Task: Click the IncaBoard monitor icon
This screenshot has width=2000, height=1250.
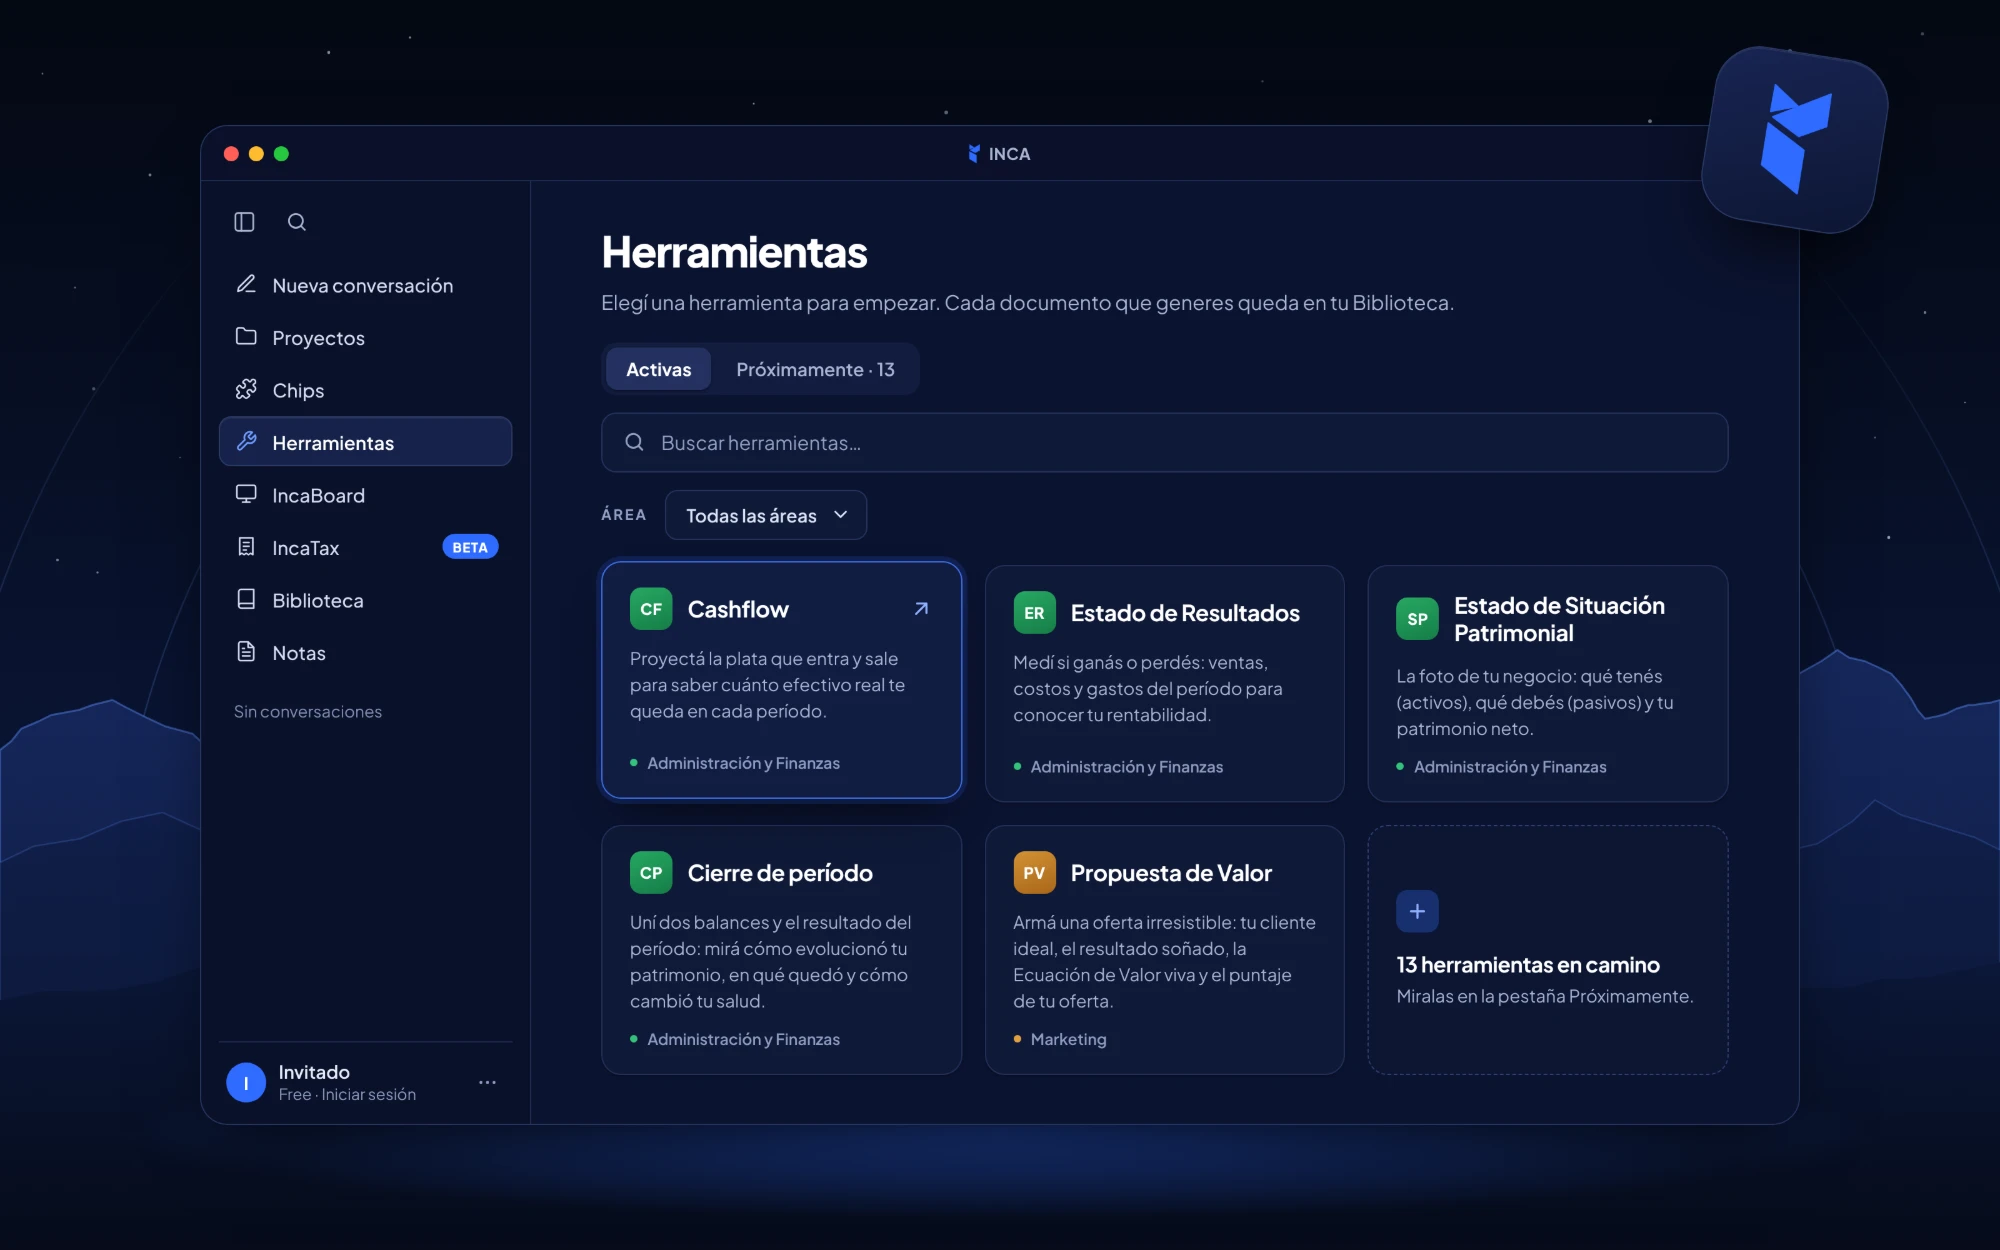Action: pyautogui.click(x=246, y=494)
